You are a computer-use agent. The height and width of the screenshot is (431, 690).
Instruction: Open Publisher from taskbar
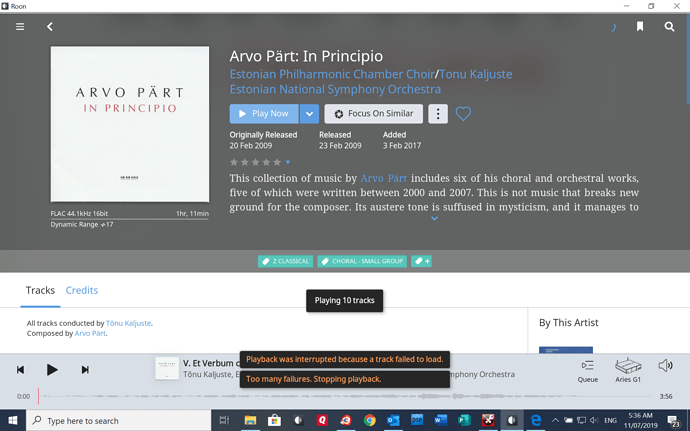(x=464, y=420)
